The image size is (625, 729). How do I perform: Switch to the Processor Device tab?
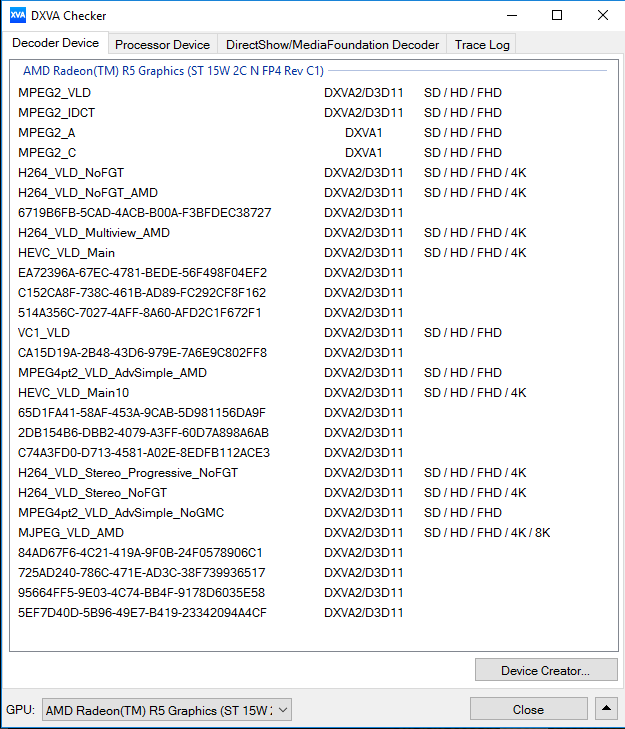point(162,45)
